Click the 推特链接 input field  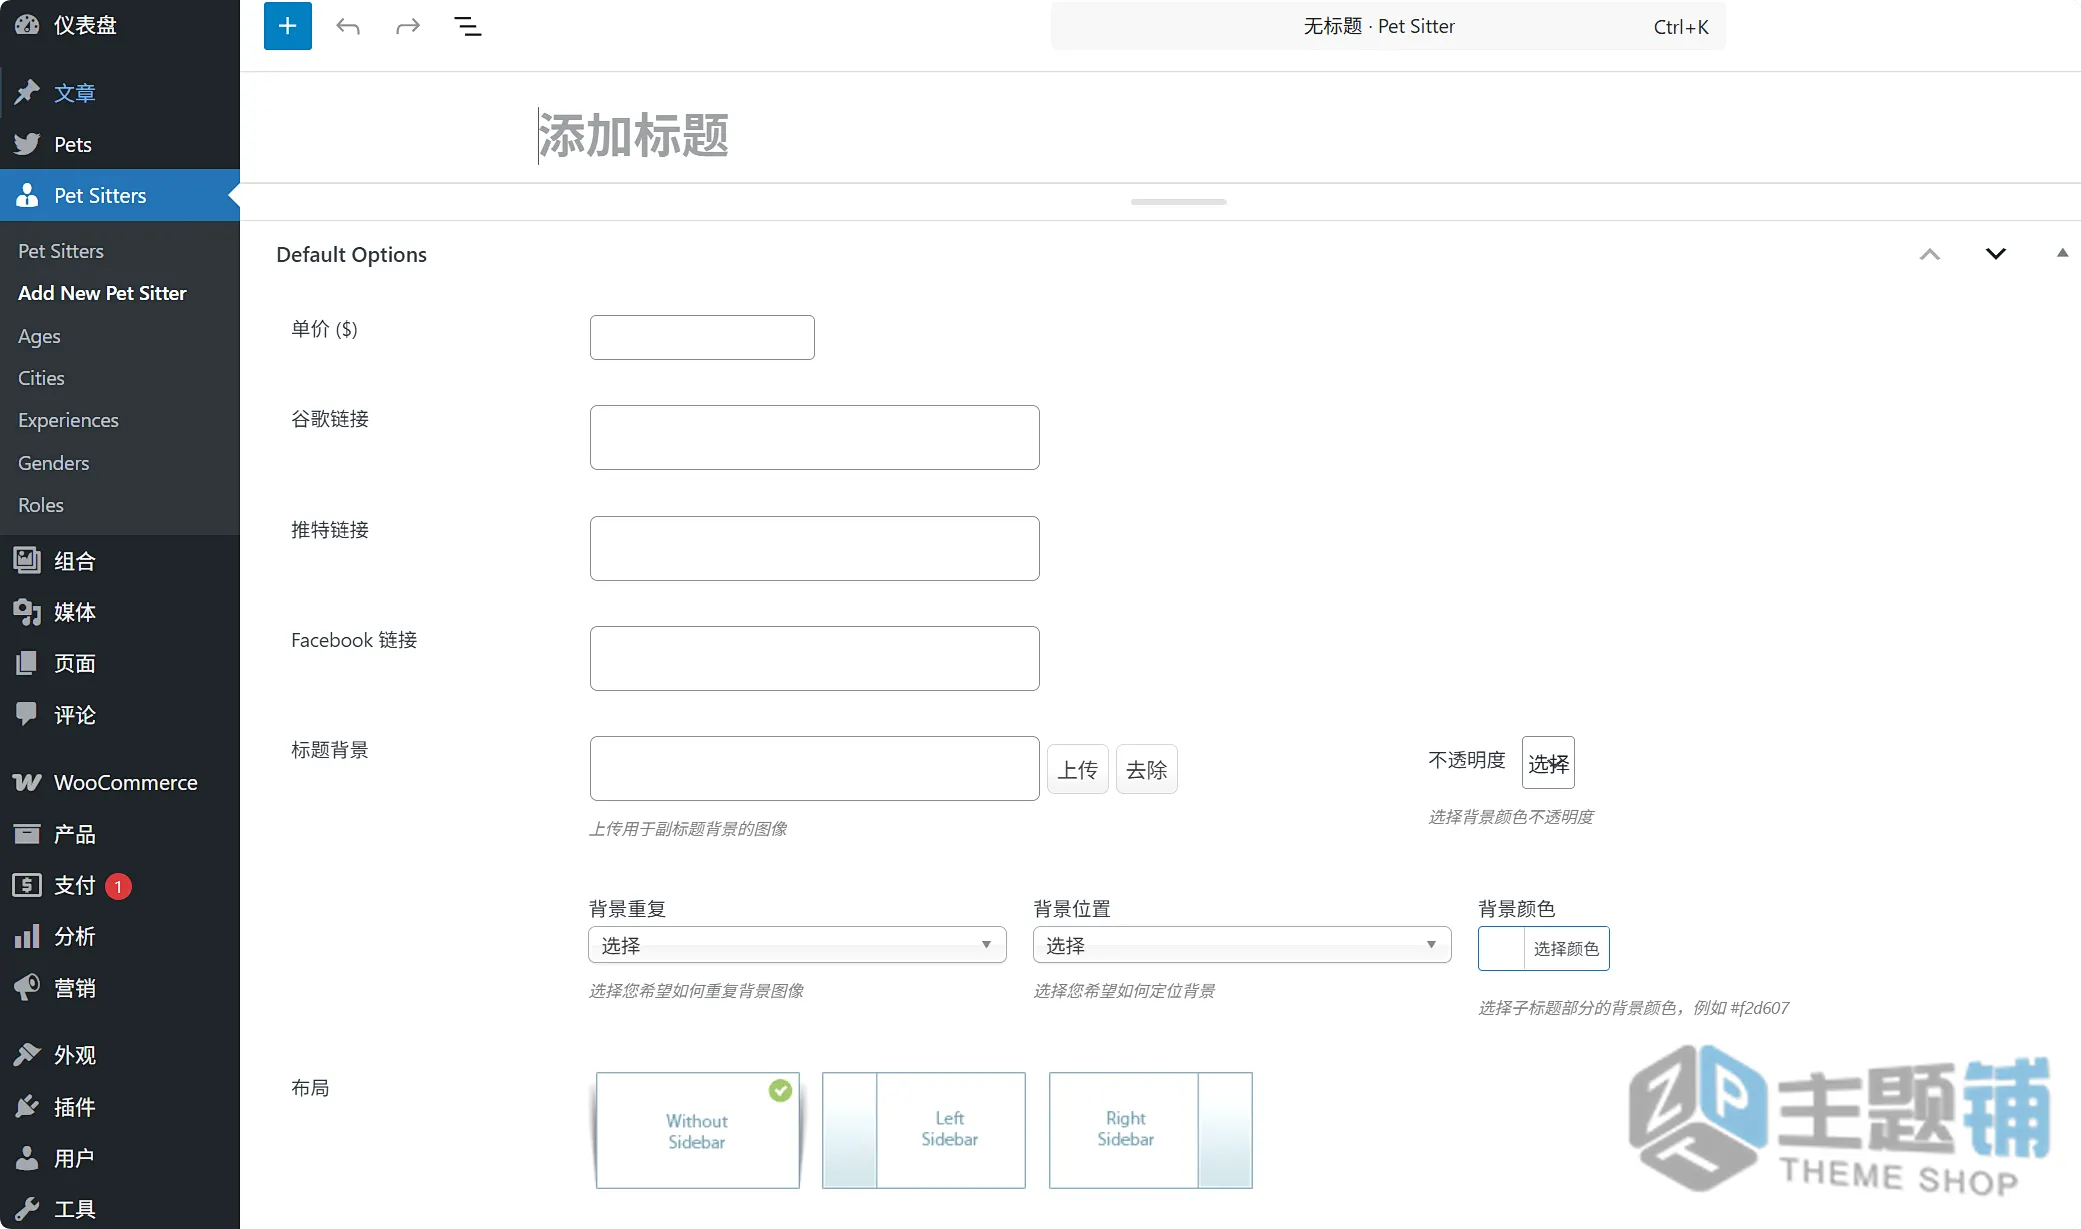coord(815,548)
